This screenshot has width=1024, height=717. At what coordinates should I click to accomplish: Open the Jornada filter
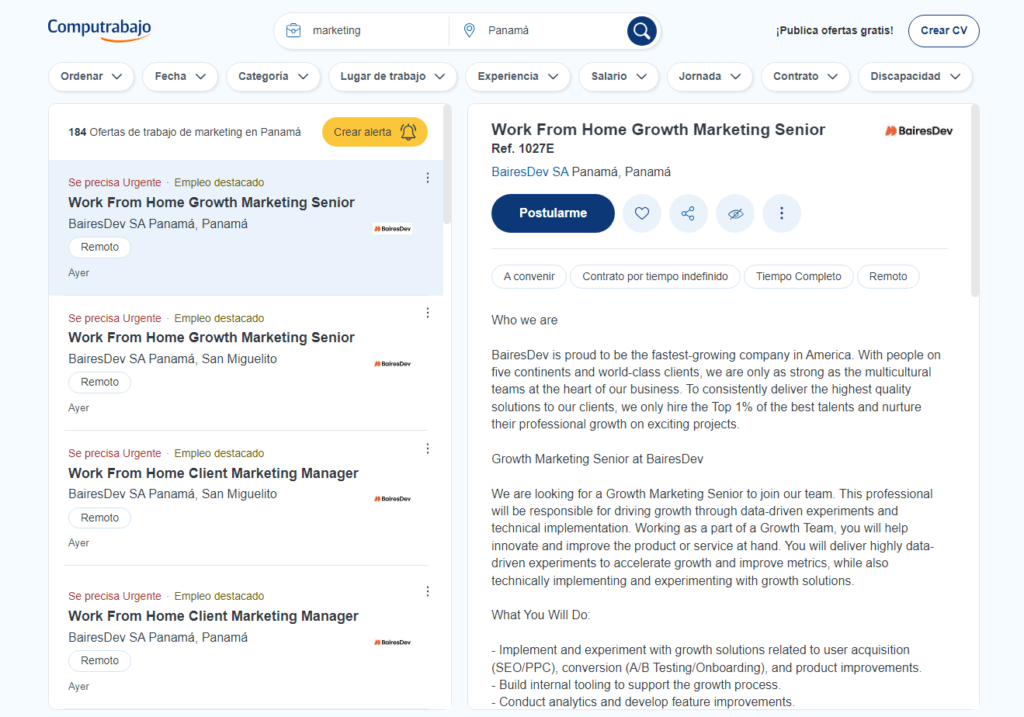709,76
